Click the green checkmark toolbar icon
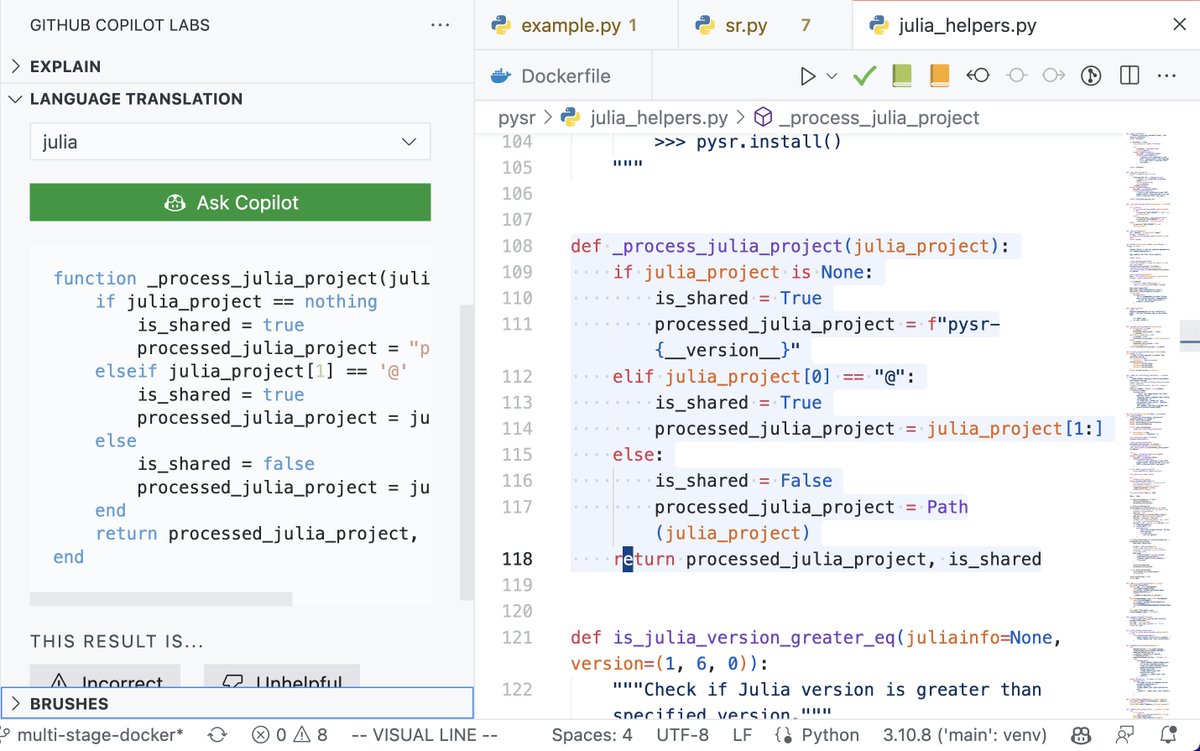This screenshot has width=1200, height=751. click(865, 76)
